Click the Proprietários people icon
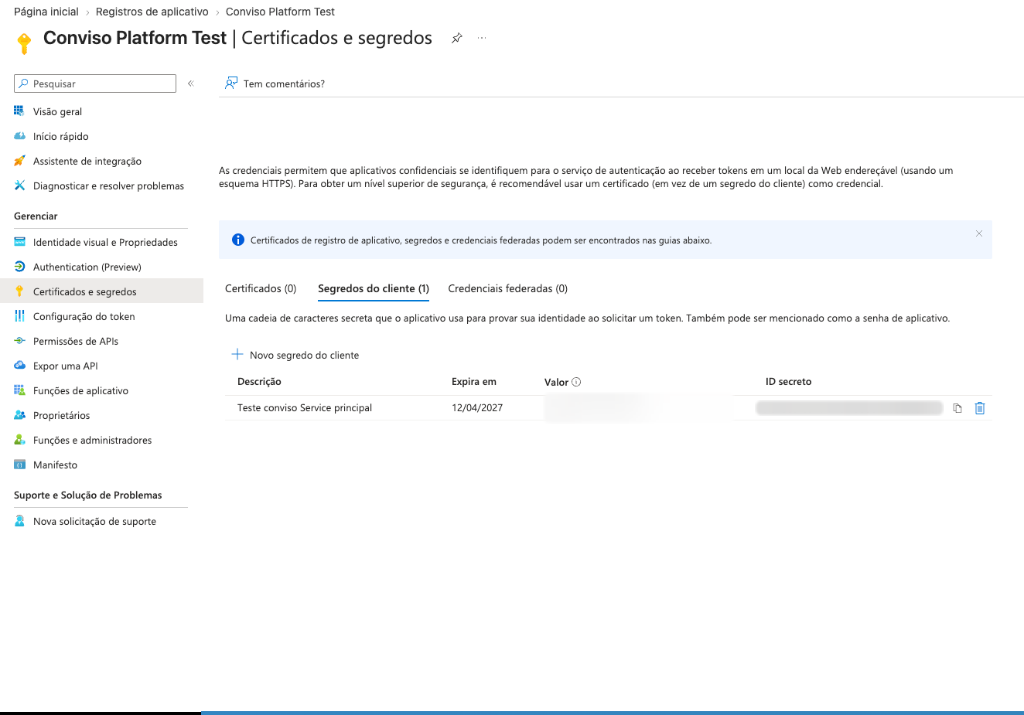This screenshot has width=1024, height=715. pos(20,415)
